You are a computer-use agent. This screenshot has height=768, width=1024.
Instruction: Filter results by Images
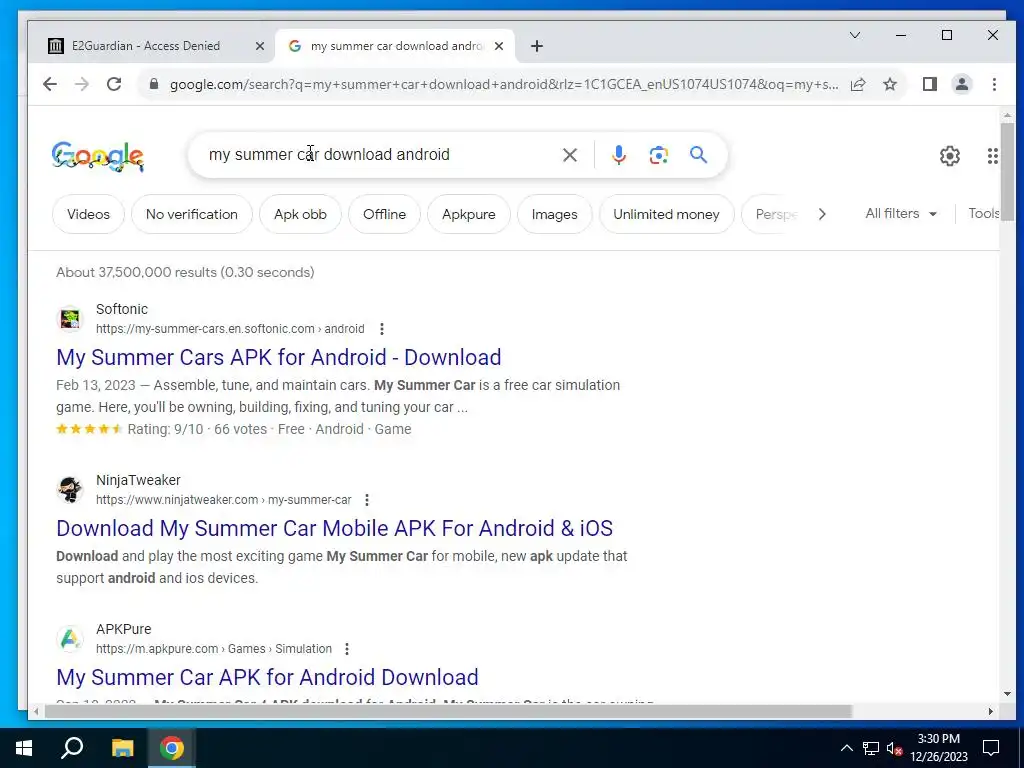tap(554, 214)
